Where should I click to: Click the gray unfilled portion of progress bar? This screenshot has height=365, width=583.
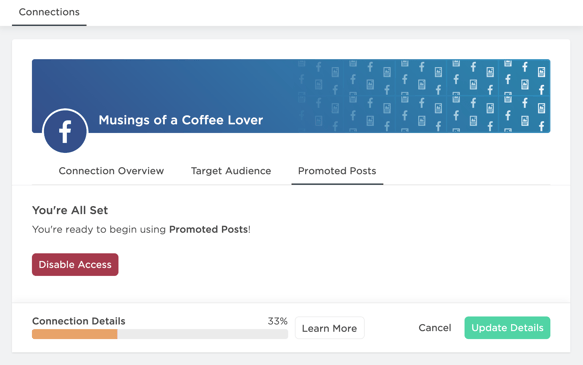click(203, 334)
